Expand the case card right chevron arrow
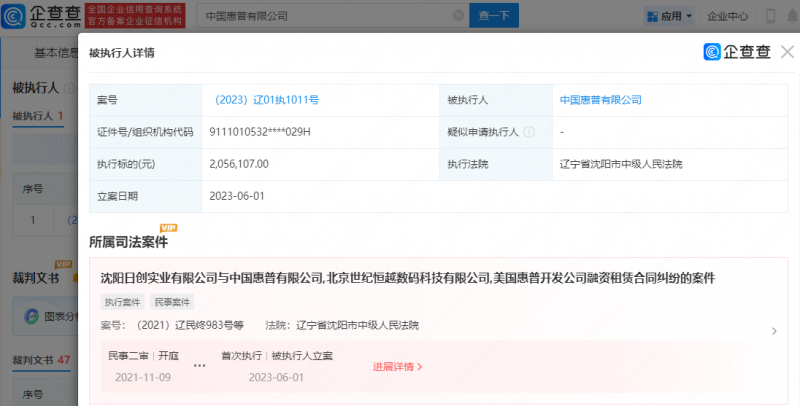 (774, 331)
